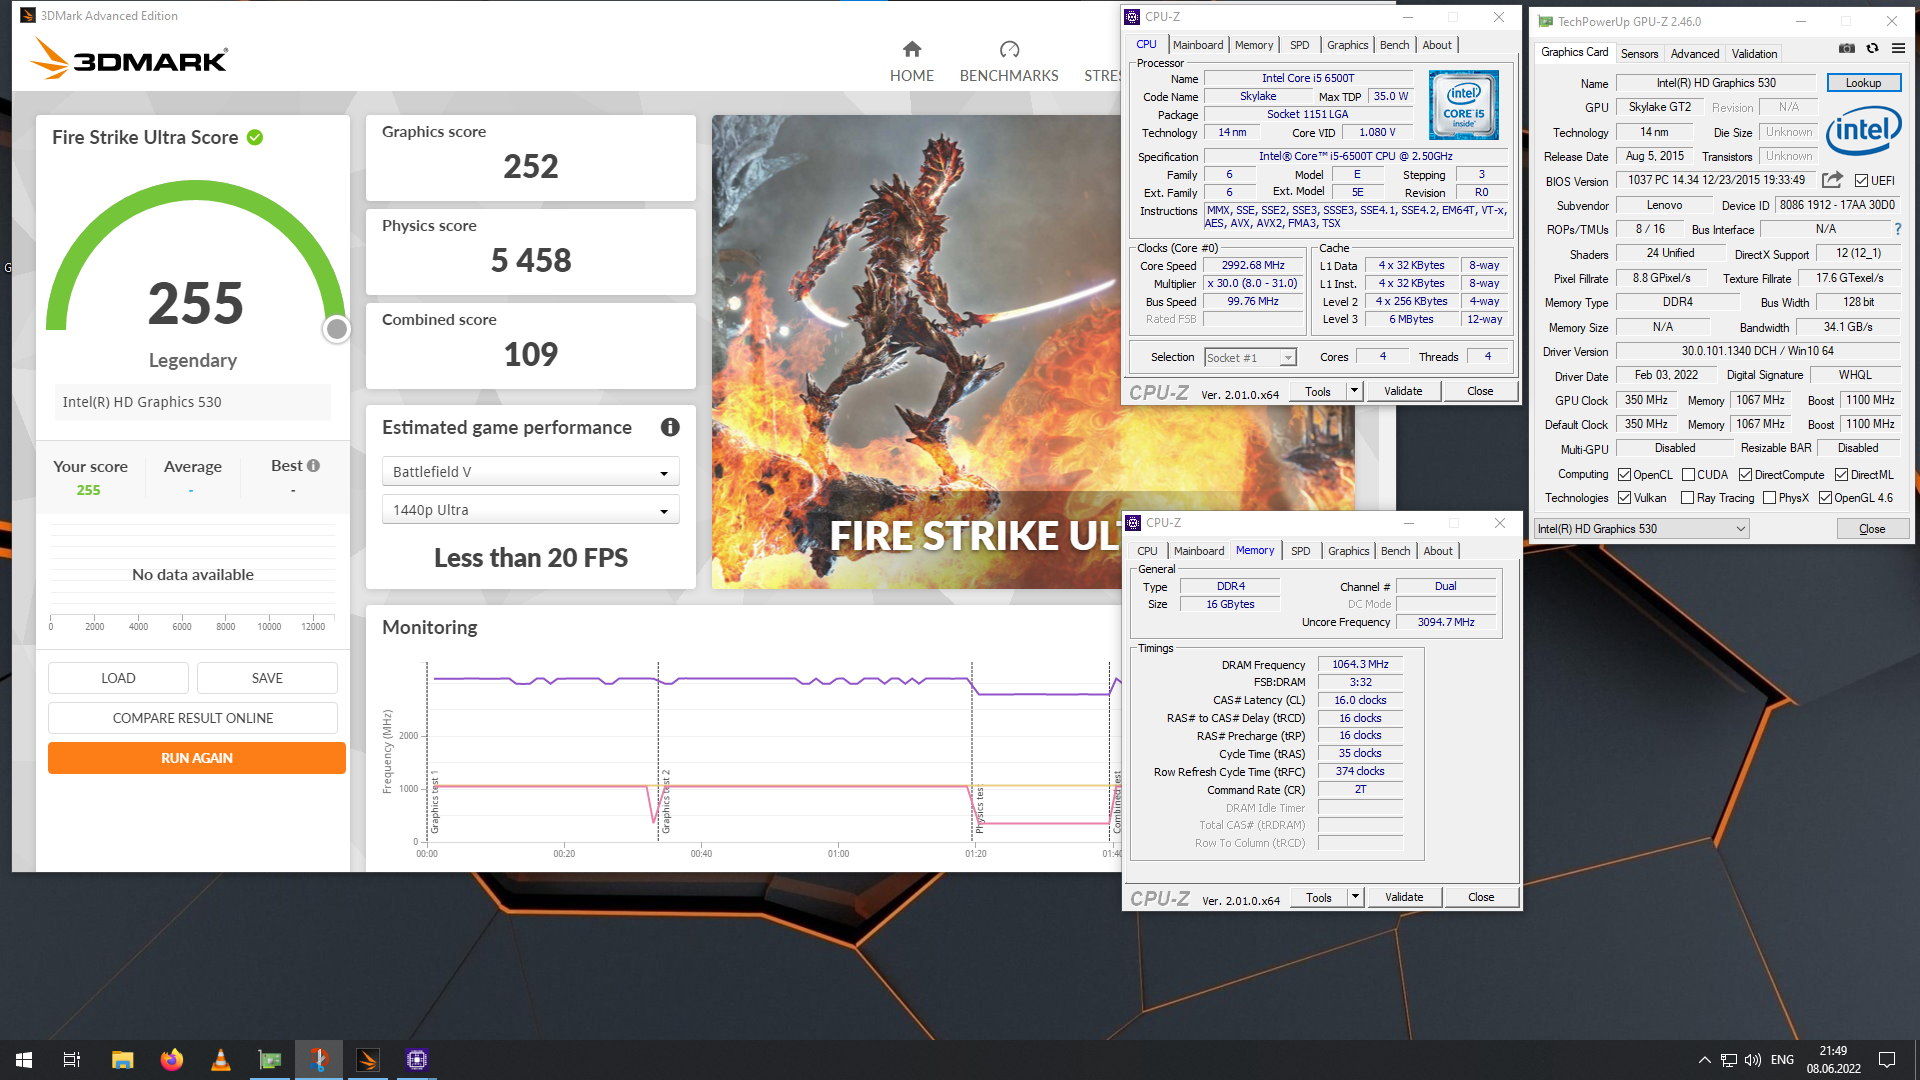Toggle the UEFI checkbox in GPU-Z

coord(1861,181)
